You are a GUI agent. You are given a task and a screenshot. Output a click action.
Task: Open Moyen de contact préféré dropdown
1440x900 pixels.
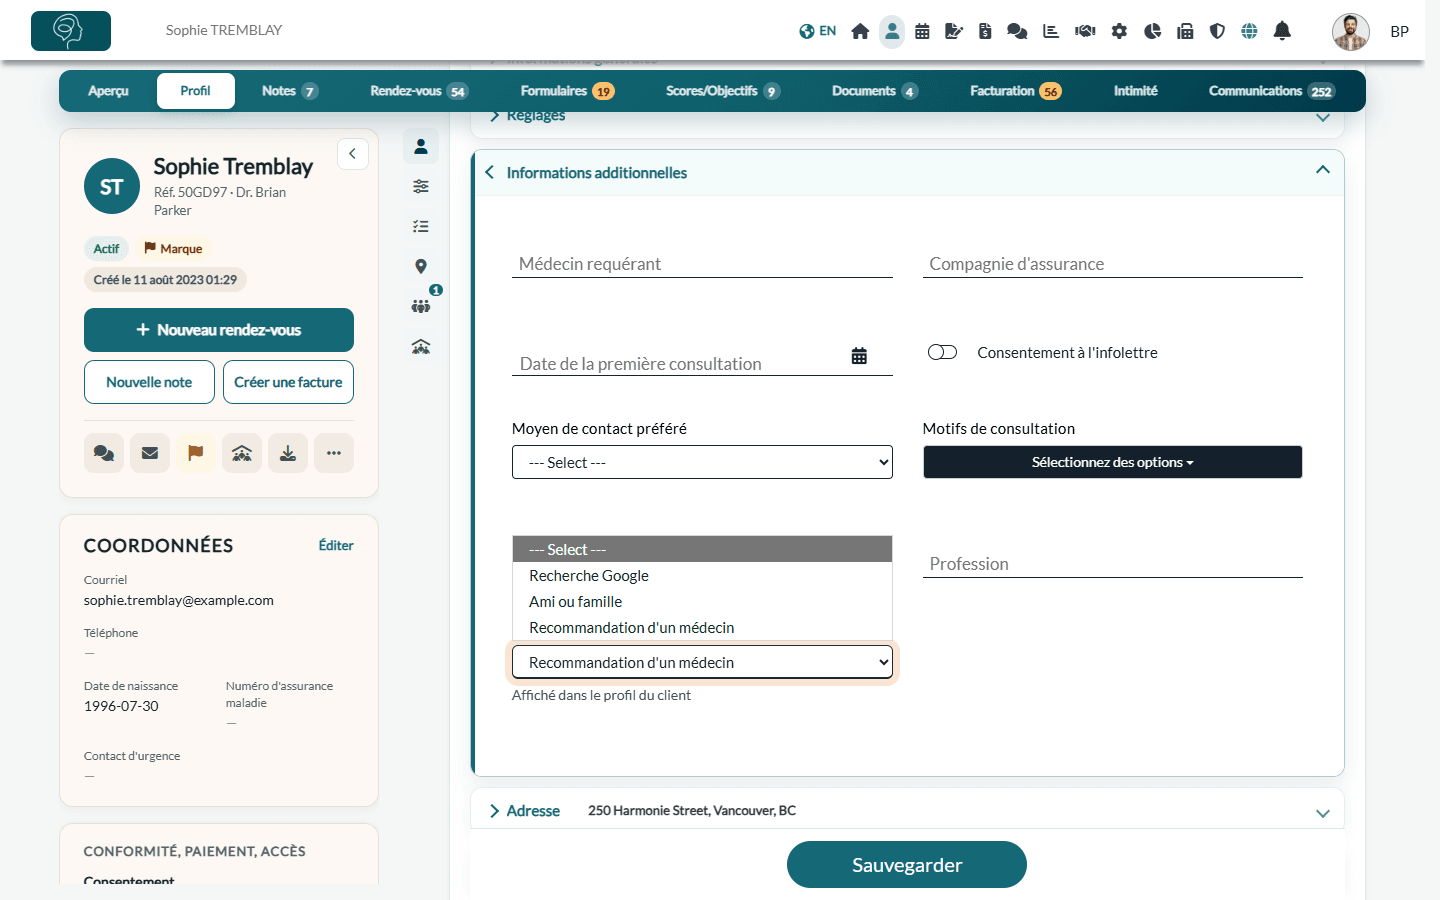pyautogui.click(x=702, y=462)
